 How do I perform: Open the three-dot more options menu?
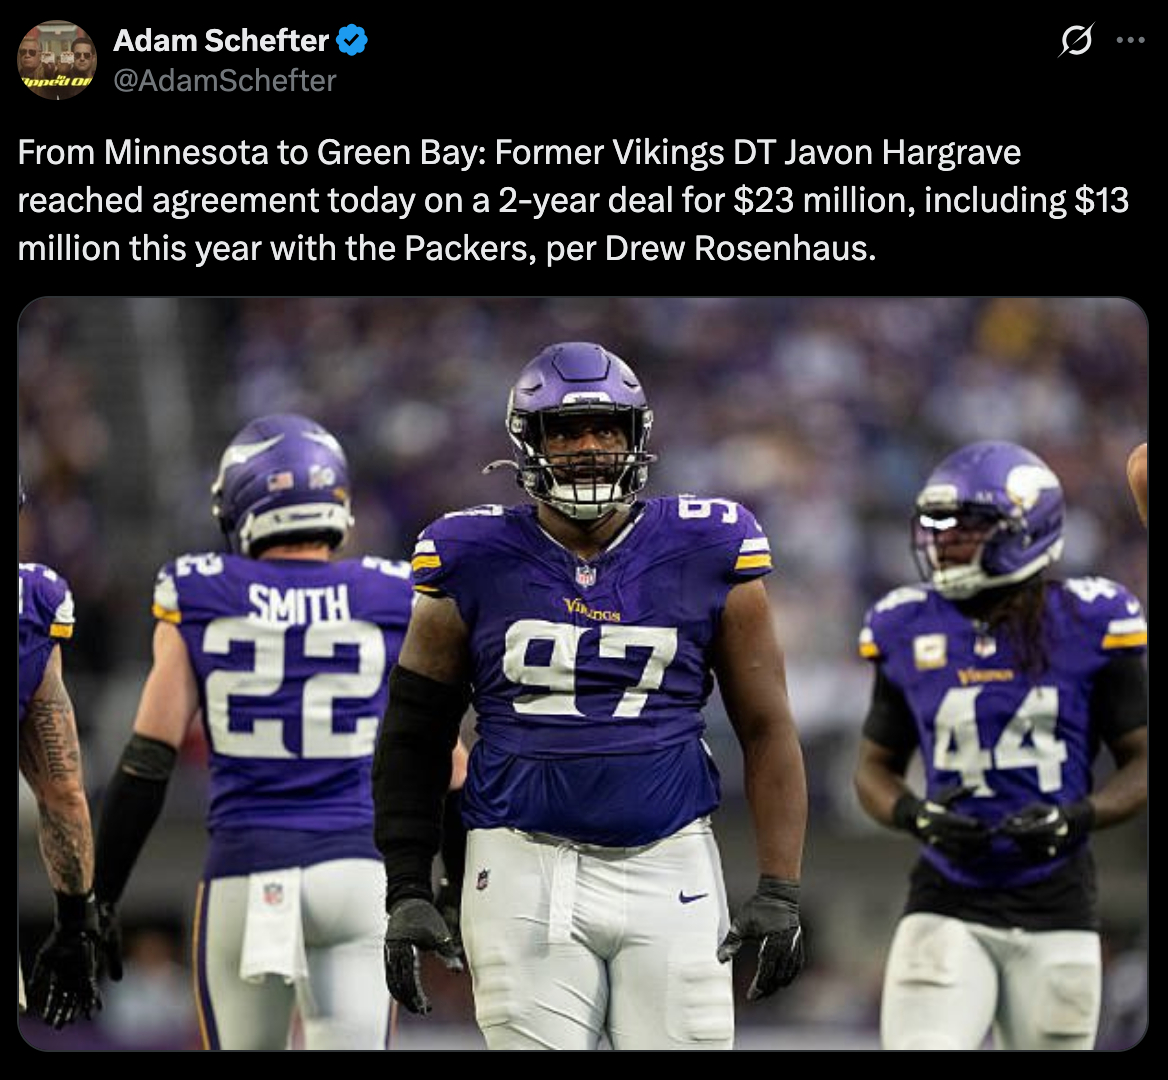pos(1130,40)
